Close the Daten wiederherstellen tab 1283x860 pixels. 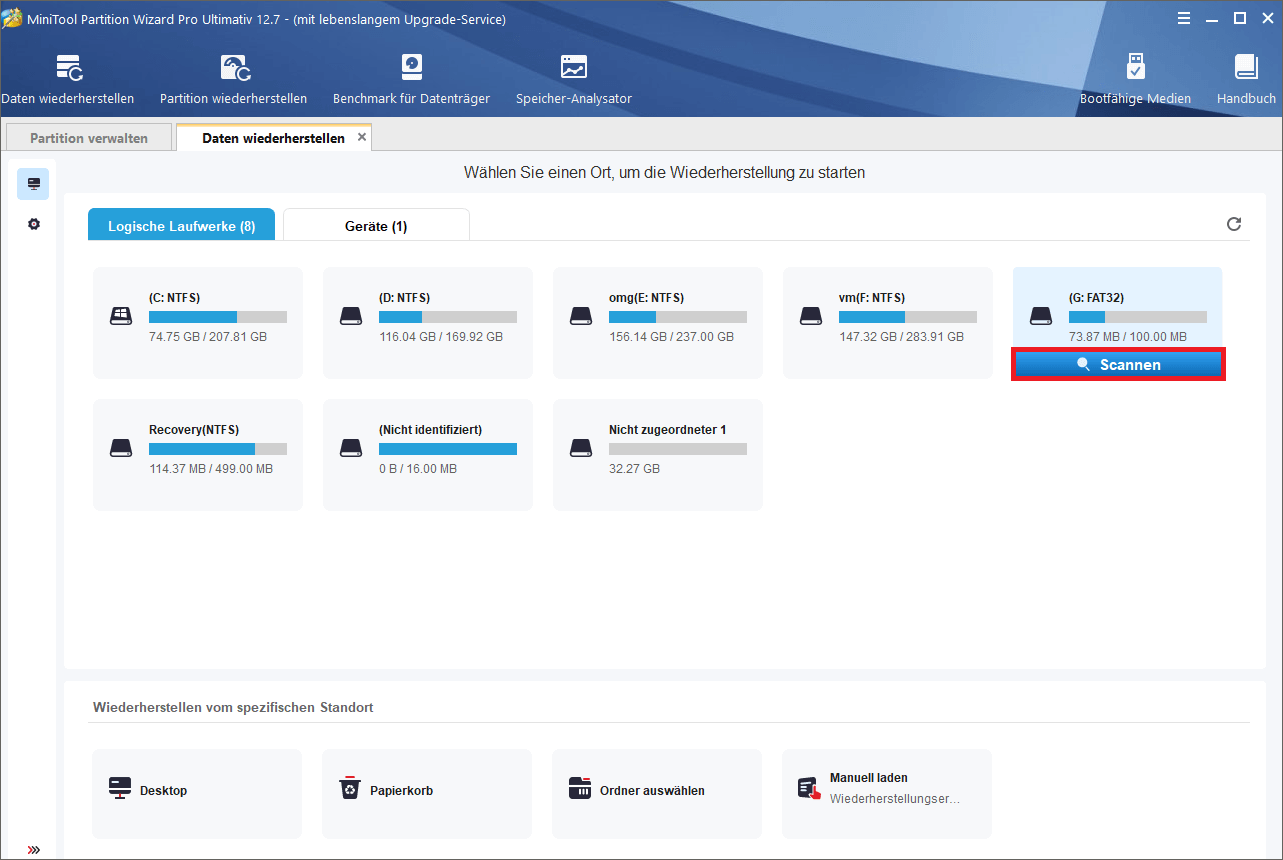click(x=362, y=137)
